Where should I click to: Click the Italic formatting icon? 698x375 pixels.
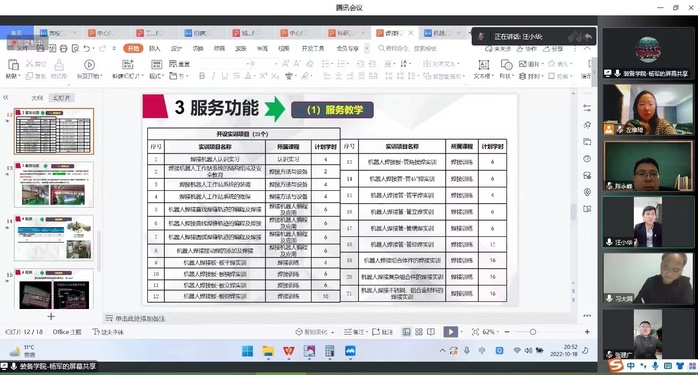point(213,76)
